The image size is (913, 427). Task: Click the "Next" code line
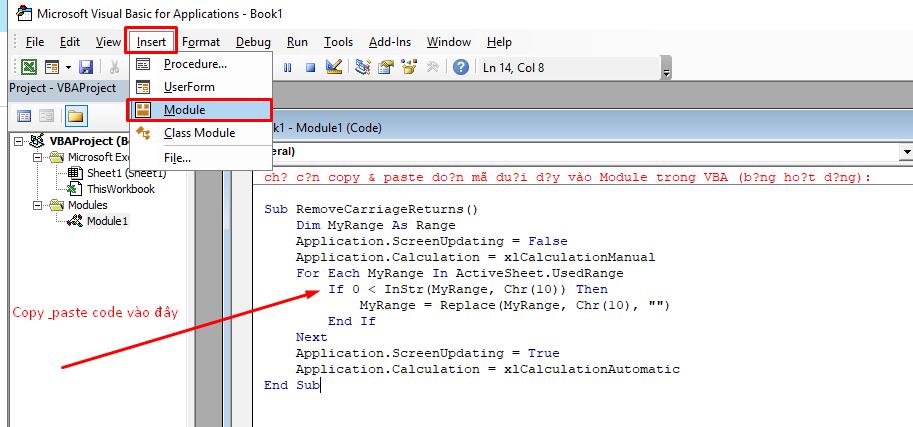pyautogui.click(x=312, y=337)
